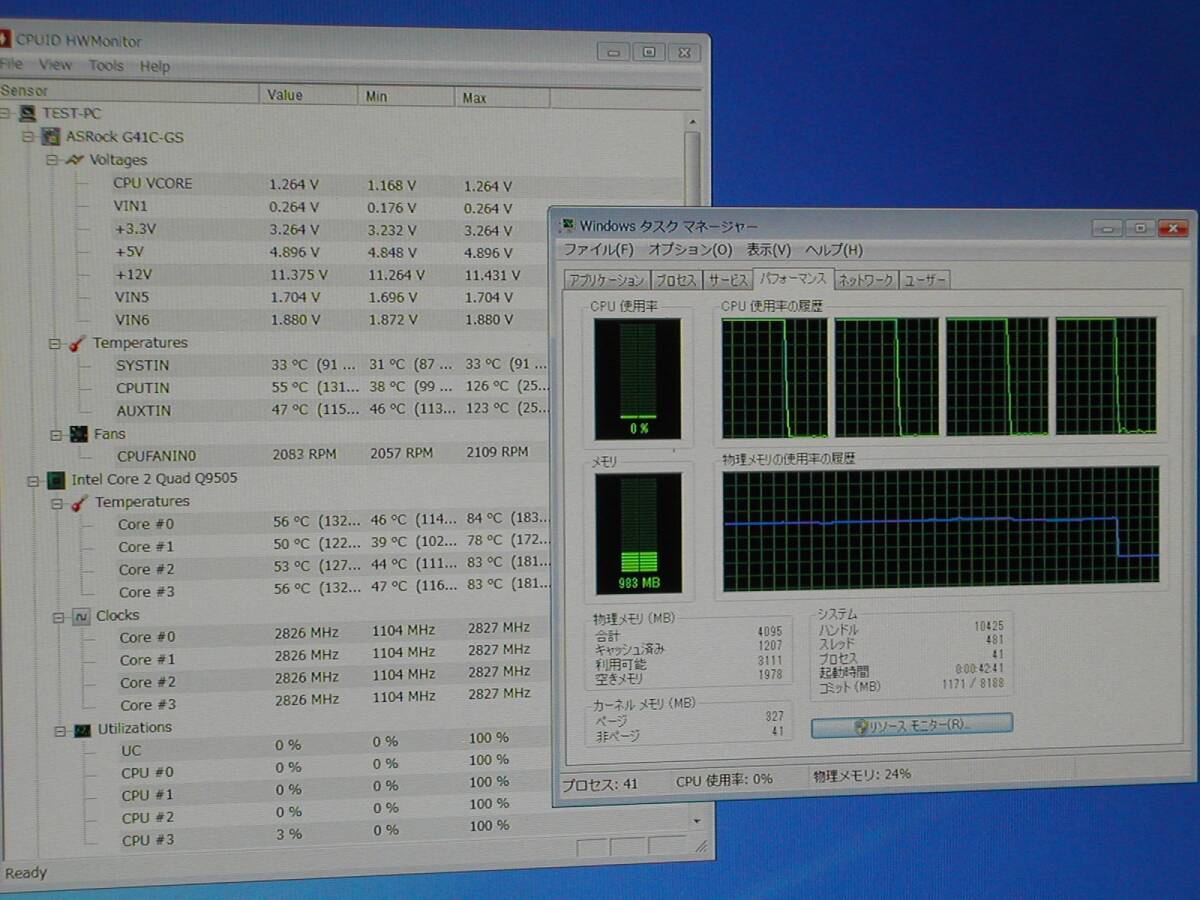Collapse the Fans group

pos(56,434)
